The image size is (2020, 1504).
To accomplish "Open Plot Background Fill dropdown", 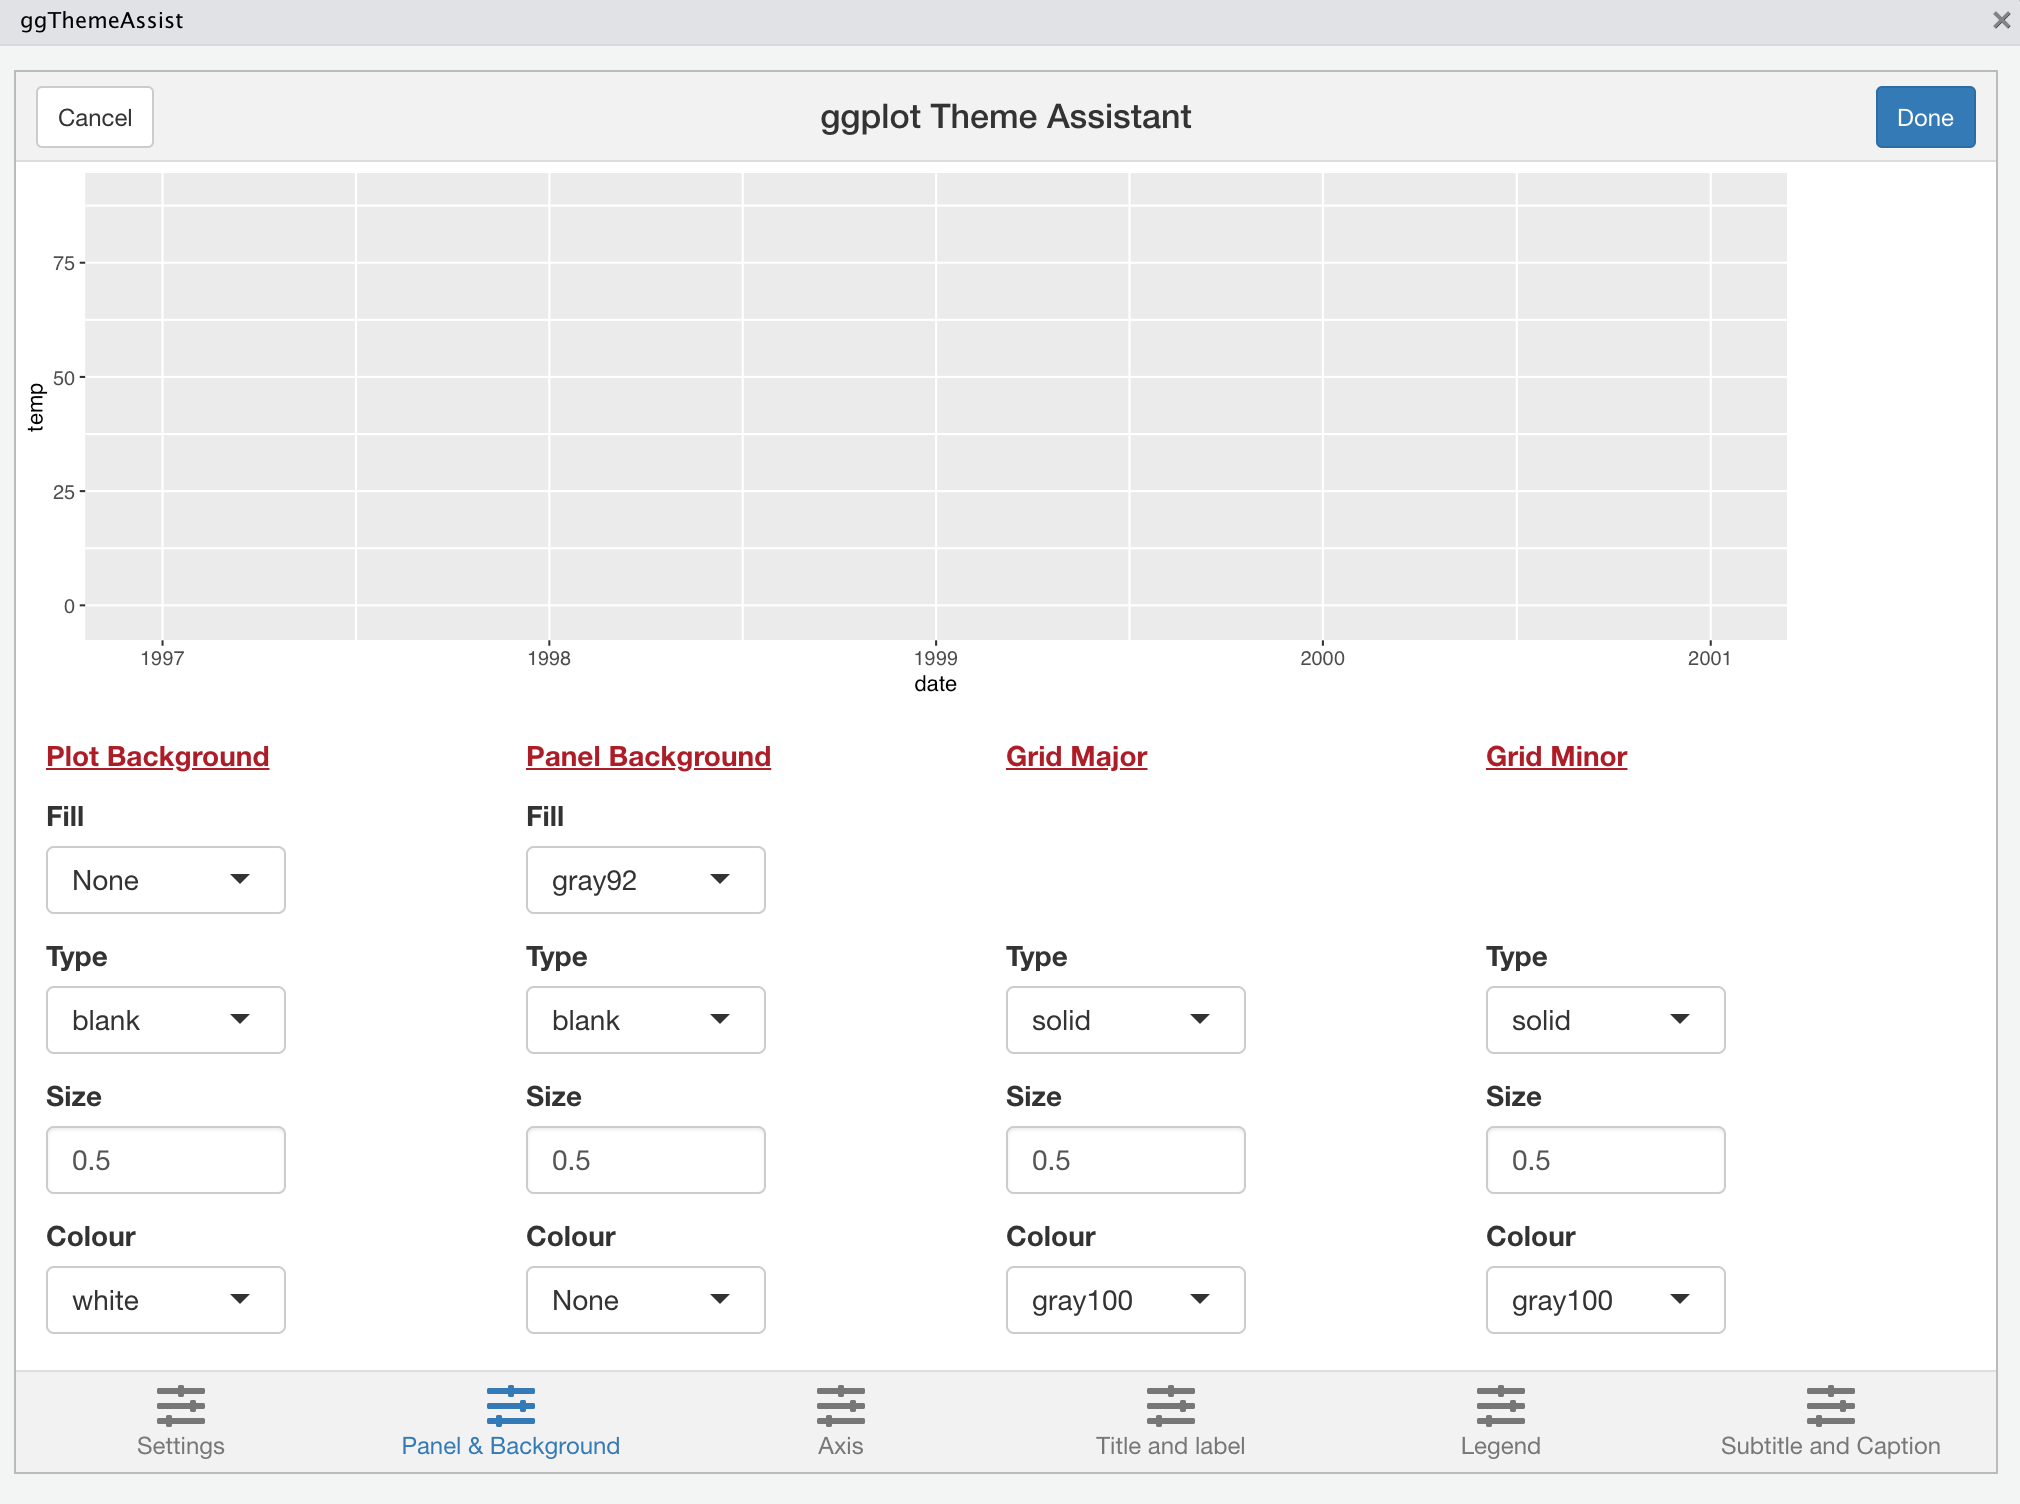I will pyautogui.click(x=166, y=880).
